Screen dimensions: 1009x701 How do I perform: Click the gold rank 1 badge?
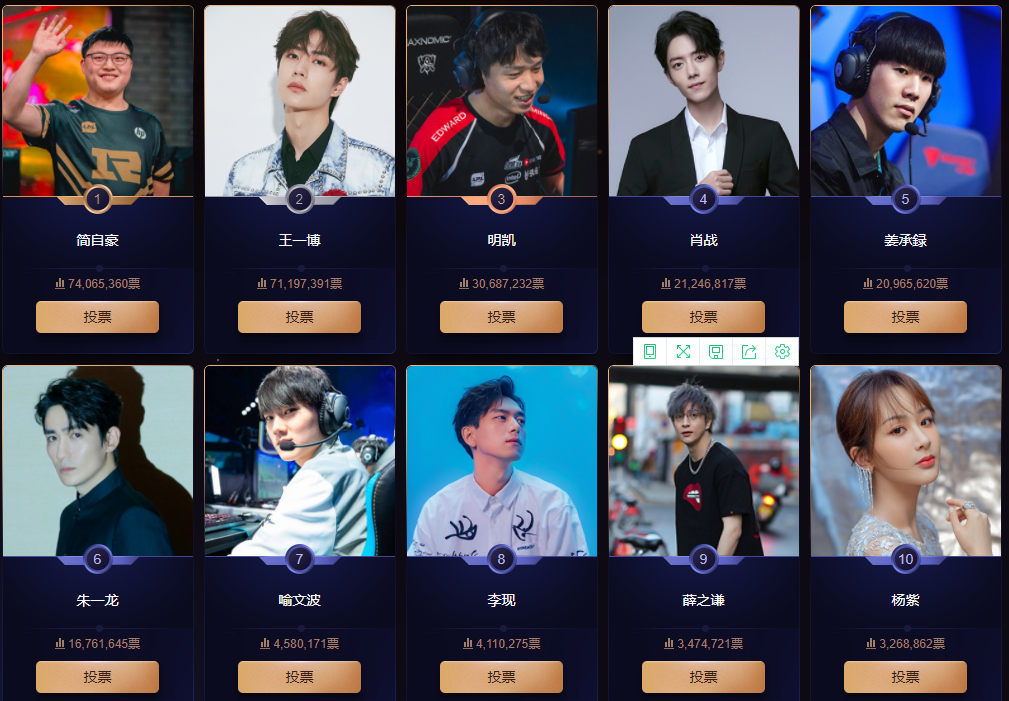point(98,199)
